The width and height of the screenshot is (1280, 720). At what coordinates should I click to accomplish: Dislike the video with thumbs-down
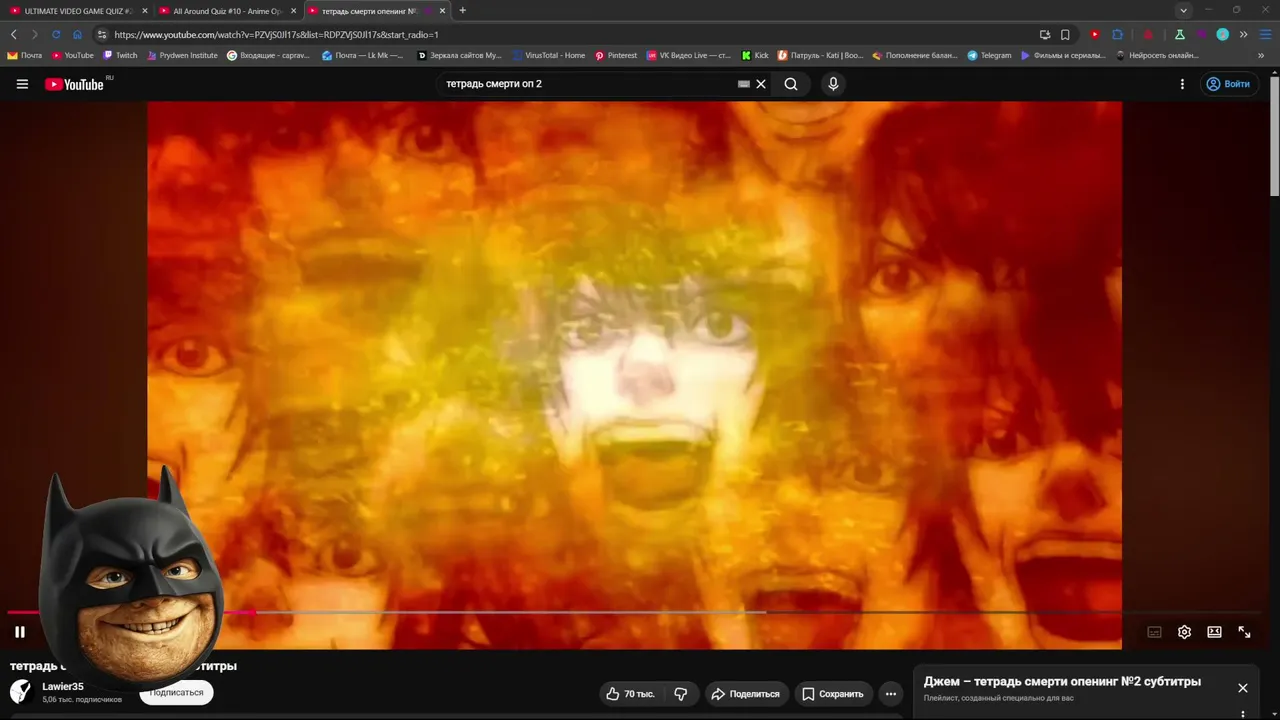coord(681,694)
